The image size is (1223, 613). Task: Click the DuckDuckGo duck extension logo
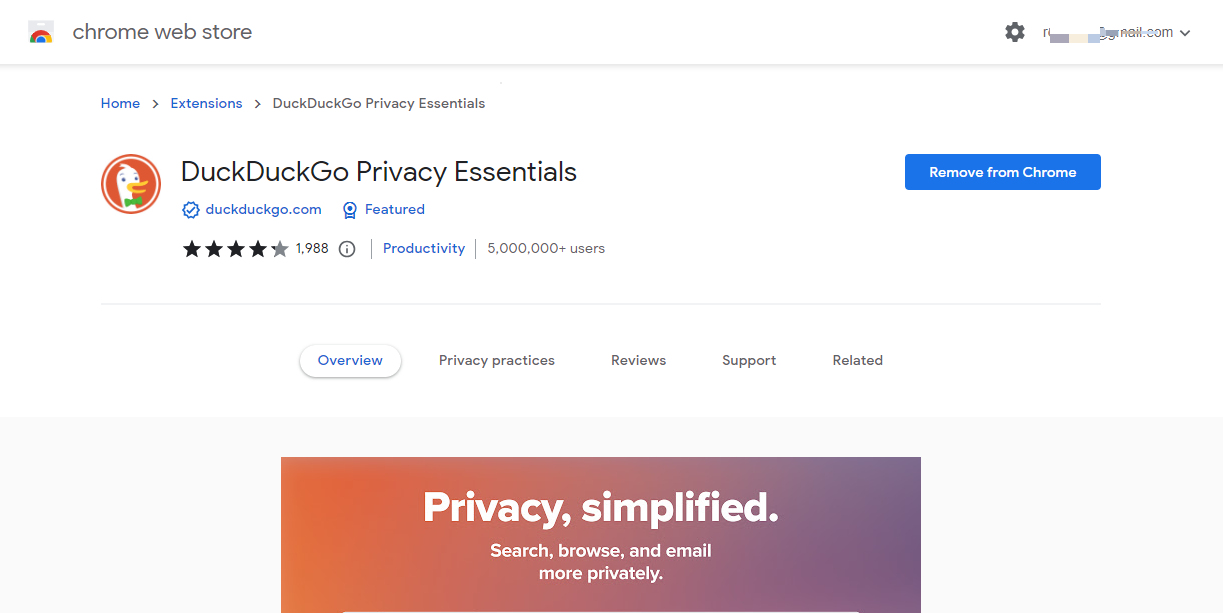pos(131,184)
